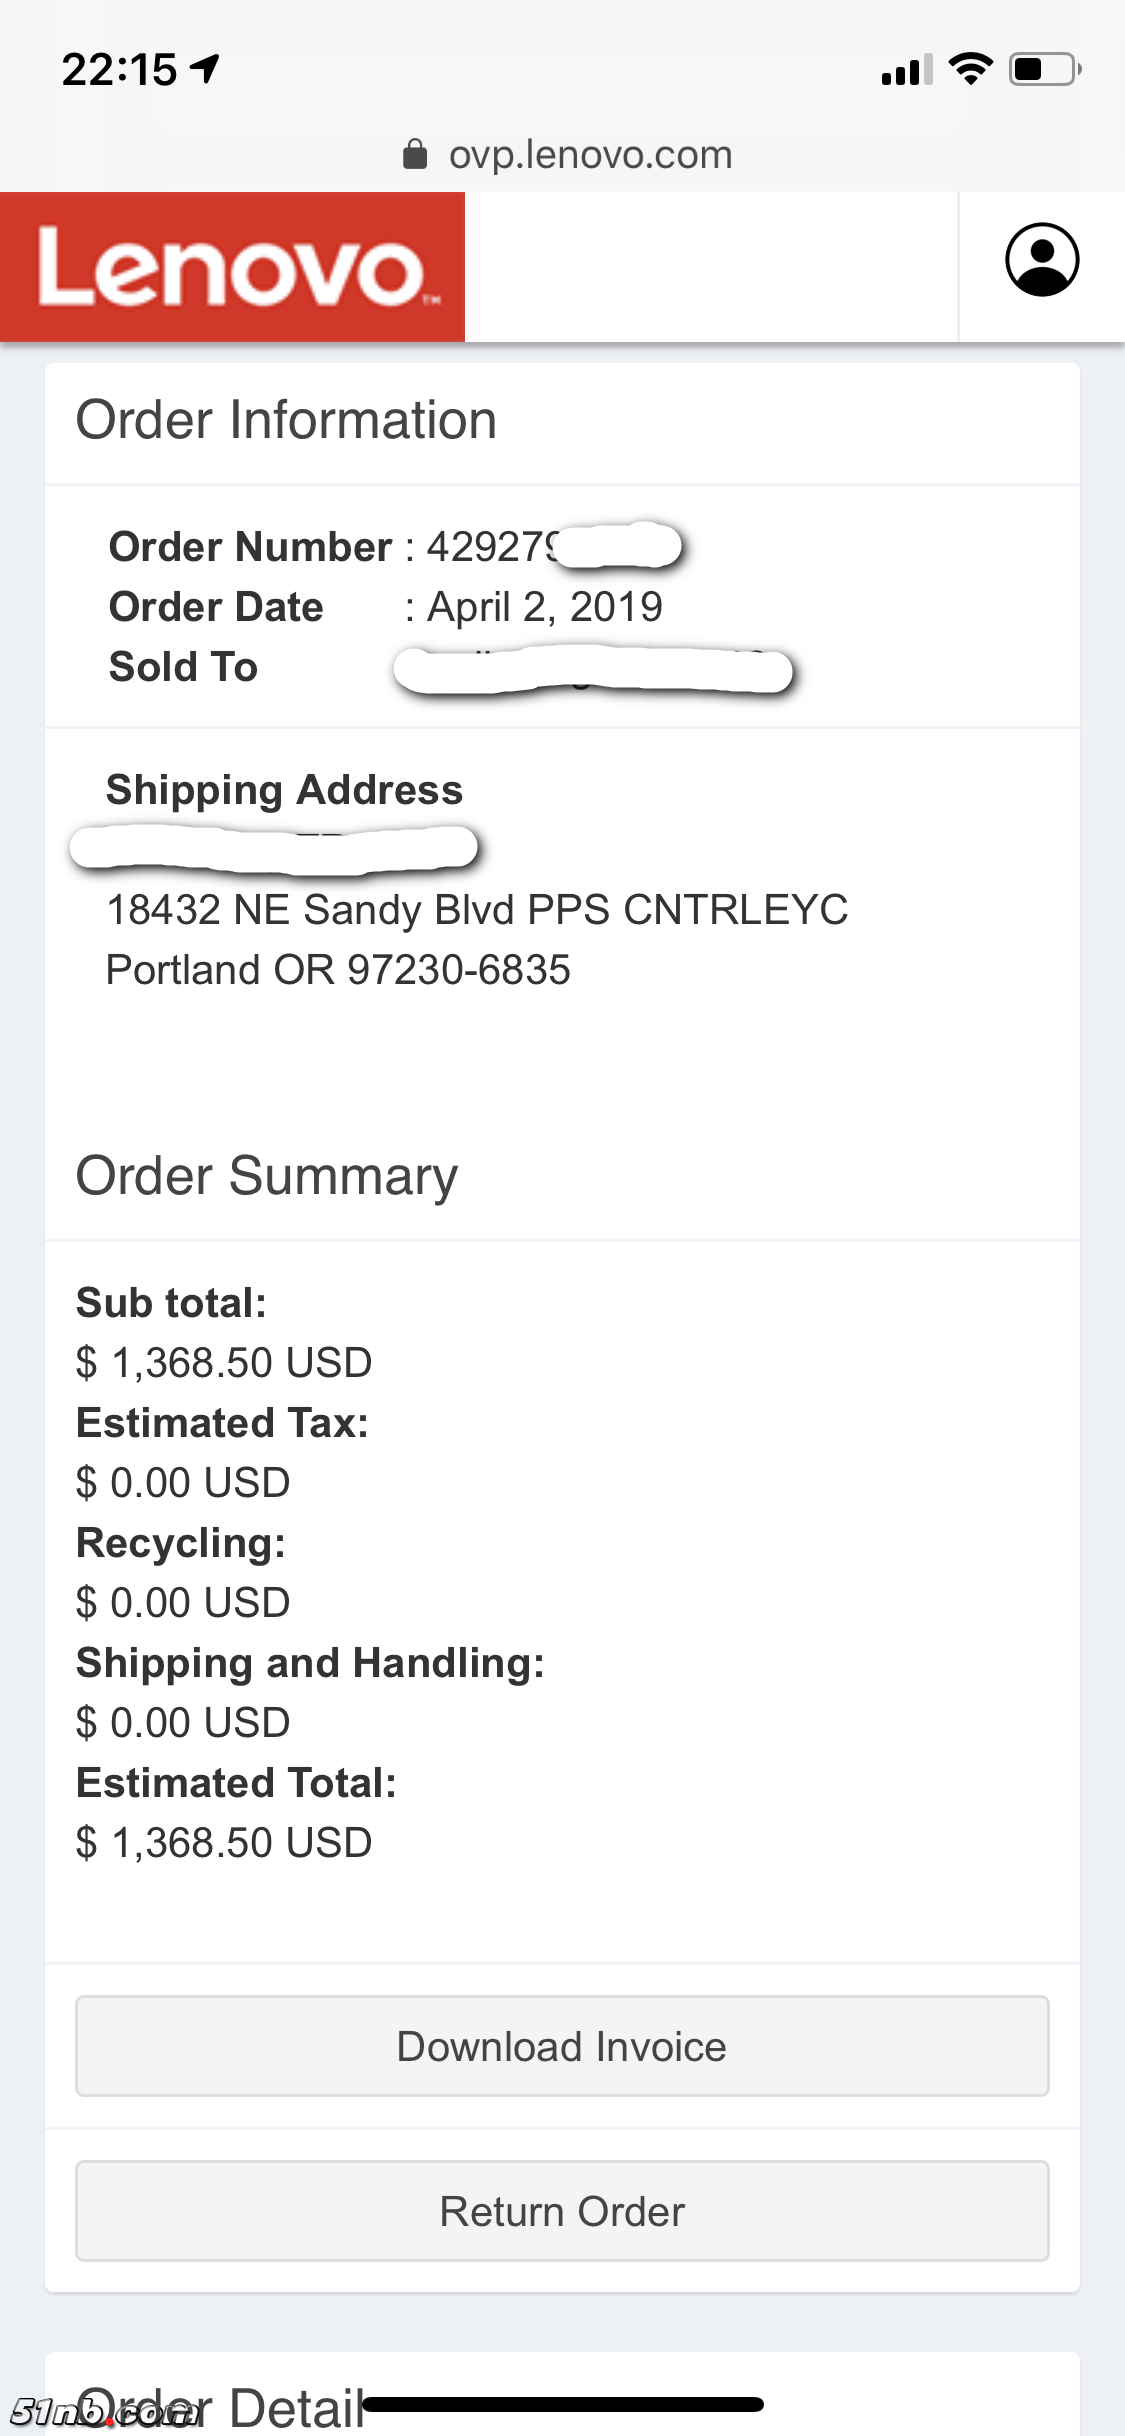Tap the 22:15 clock in status bar

tap(119, 70)
